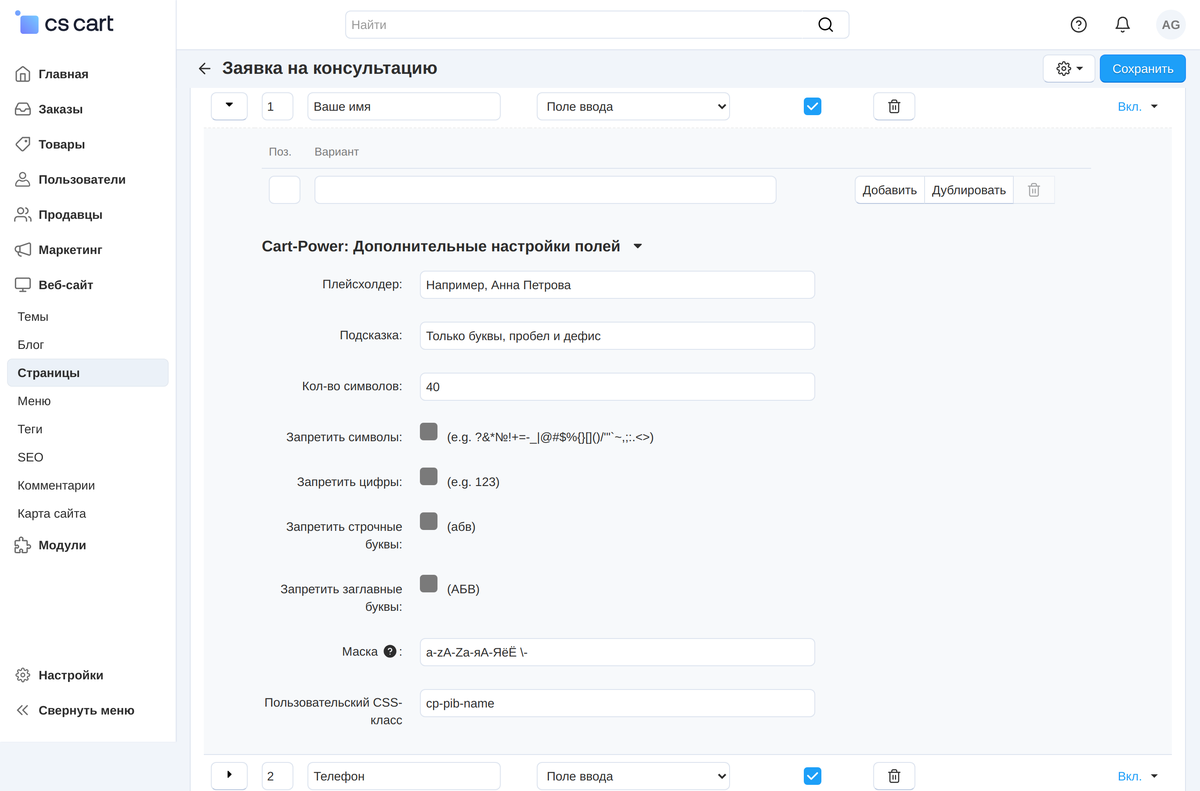Image resolution: width=1200 pixels, height=791 pixels.
Task: Open the Блог sidebar link
Action: 31,344
